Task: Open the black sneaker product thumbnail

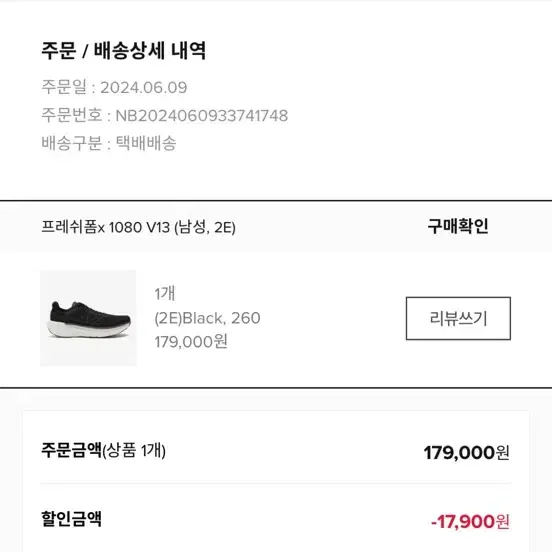Action: [88, 318]
